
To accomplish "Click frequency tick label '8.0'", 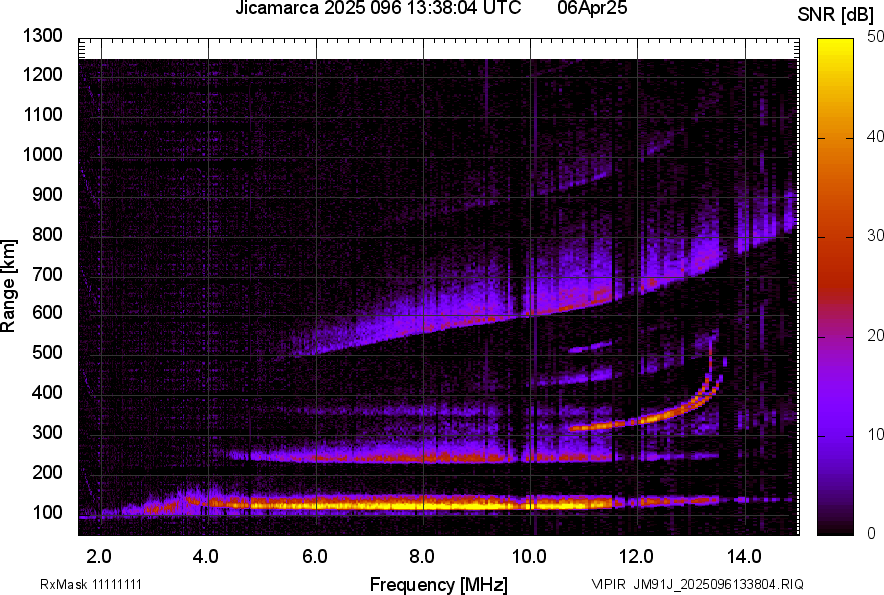I will pyautogui.click(x=422, y=557).
